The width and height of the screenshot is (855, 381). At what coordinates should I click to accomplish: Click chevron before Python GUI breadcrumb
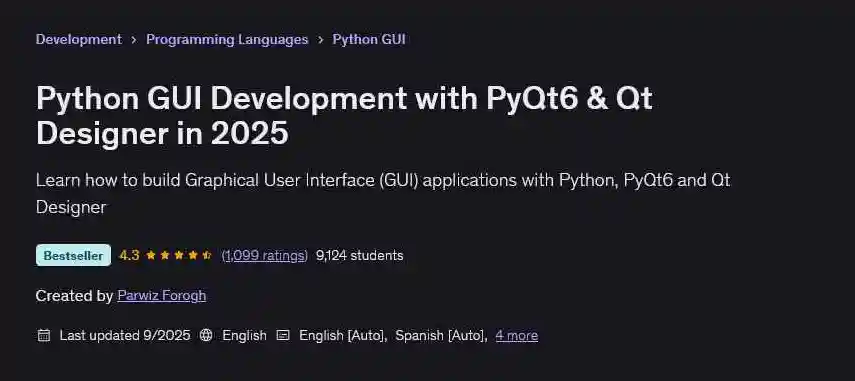(x=321, y=40)
